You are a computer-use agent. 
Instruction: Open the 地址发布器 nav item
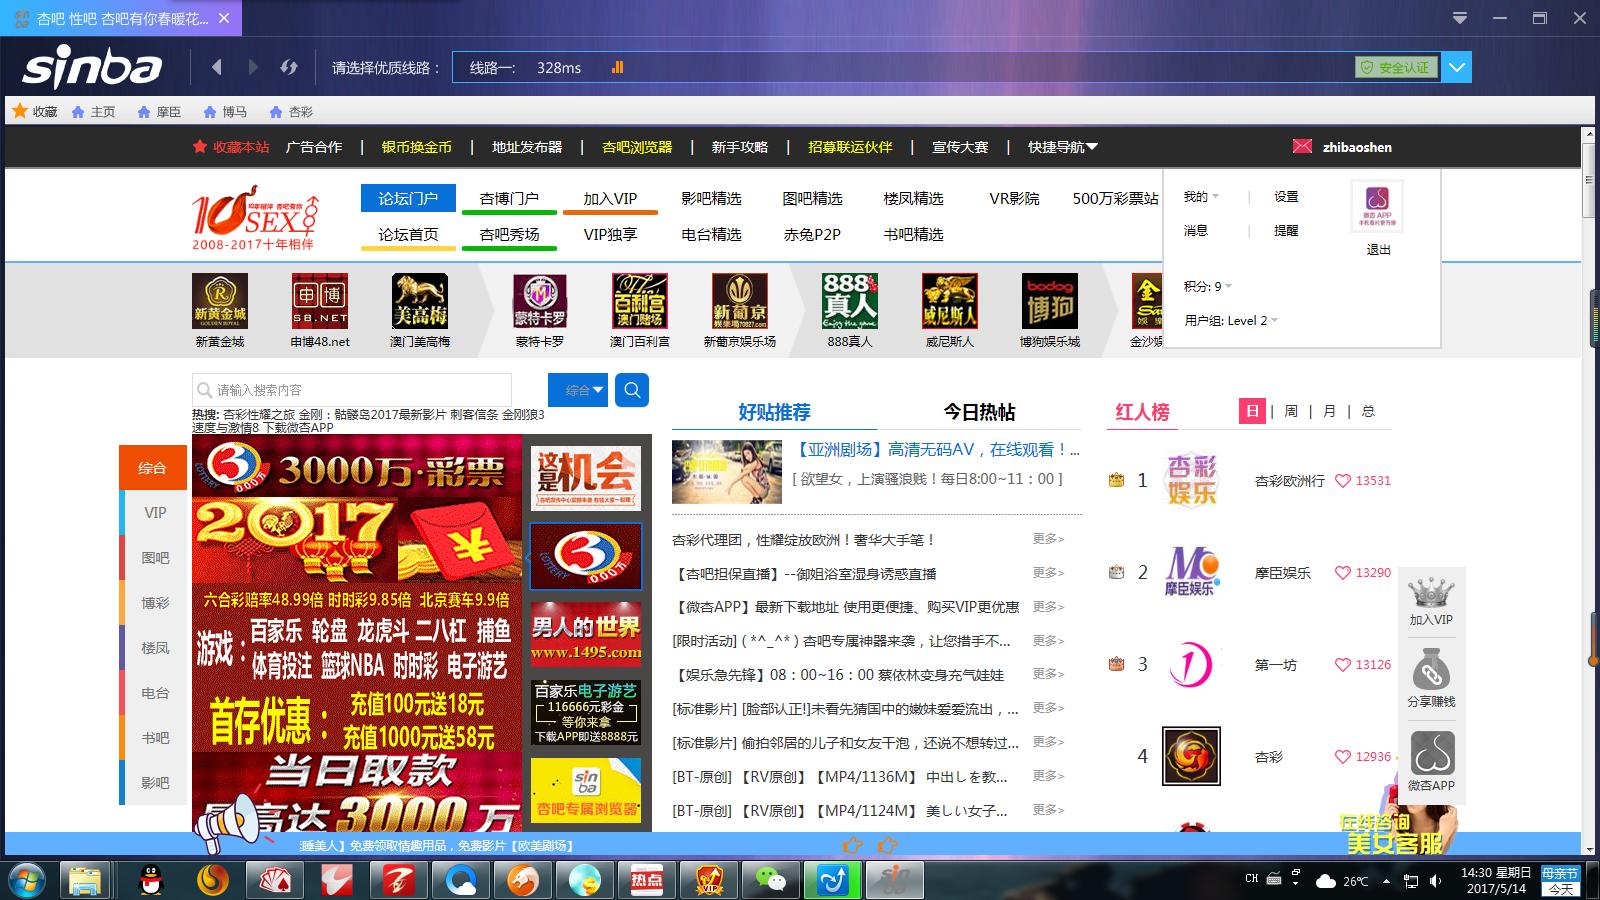527,147
